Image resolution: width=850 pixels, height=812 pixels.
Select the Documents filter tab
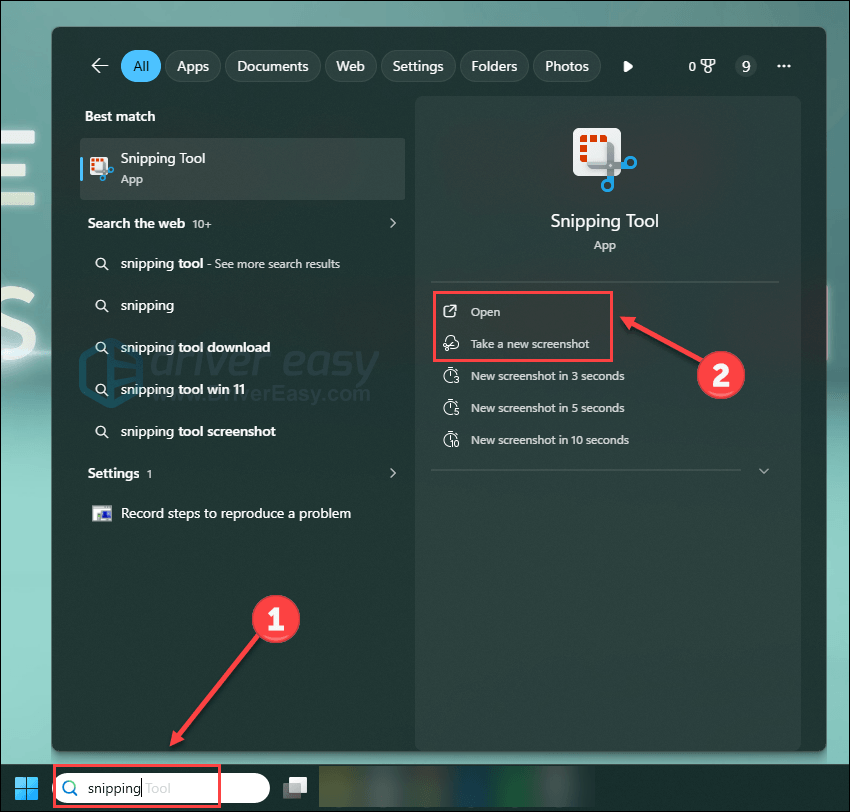[273, 66]
